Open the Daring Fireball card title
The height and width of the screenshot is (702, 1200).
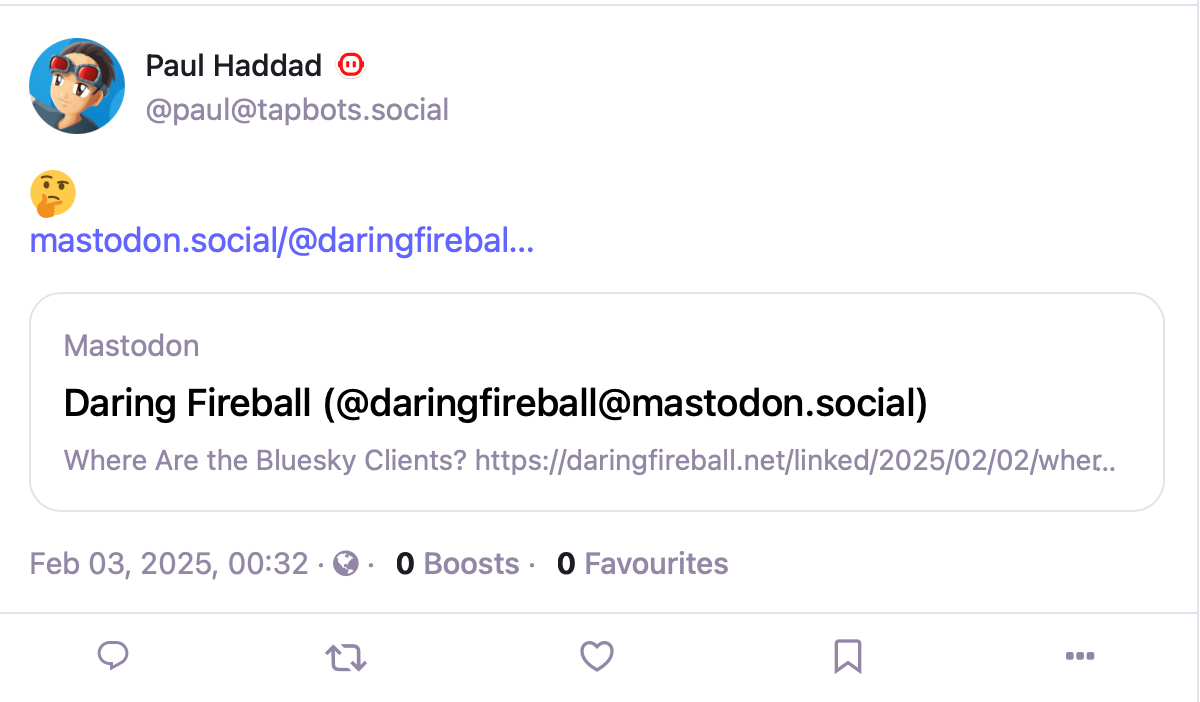[495, 403]
